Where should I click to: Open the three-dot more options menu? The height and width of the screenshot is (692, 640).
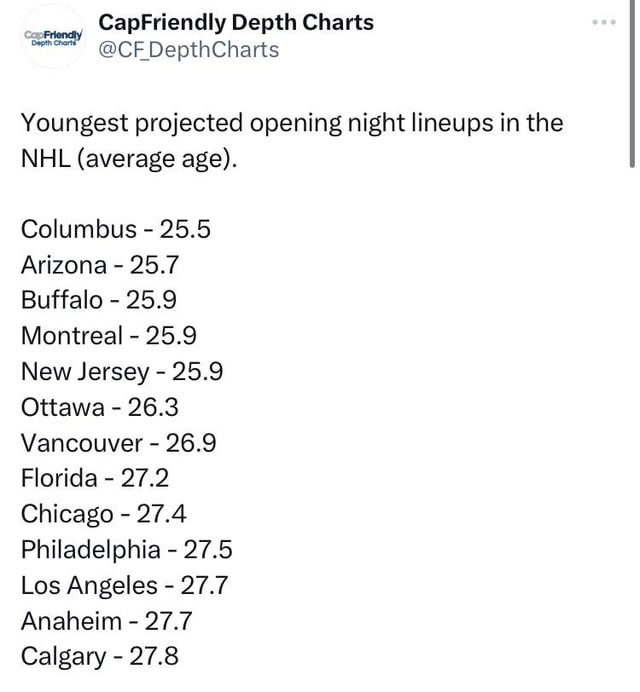coord(602,22)
